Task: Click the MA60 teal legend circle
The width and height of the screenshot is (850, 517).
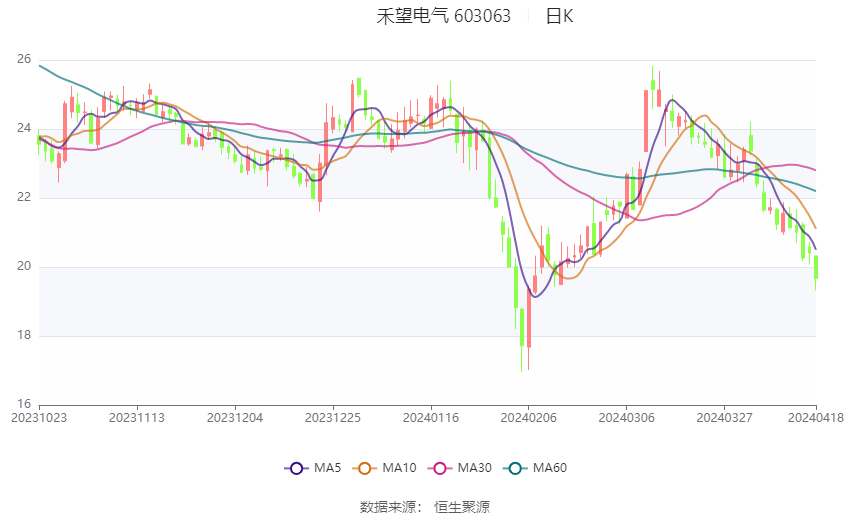Action: 515,468
